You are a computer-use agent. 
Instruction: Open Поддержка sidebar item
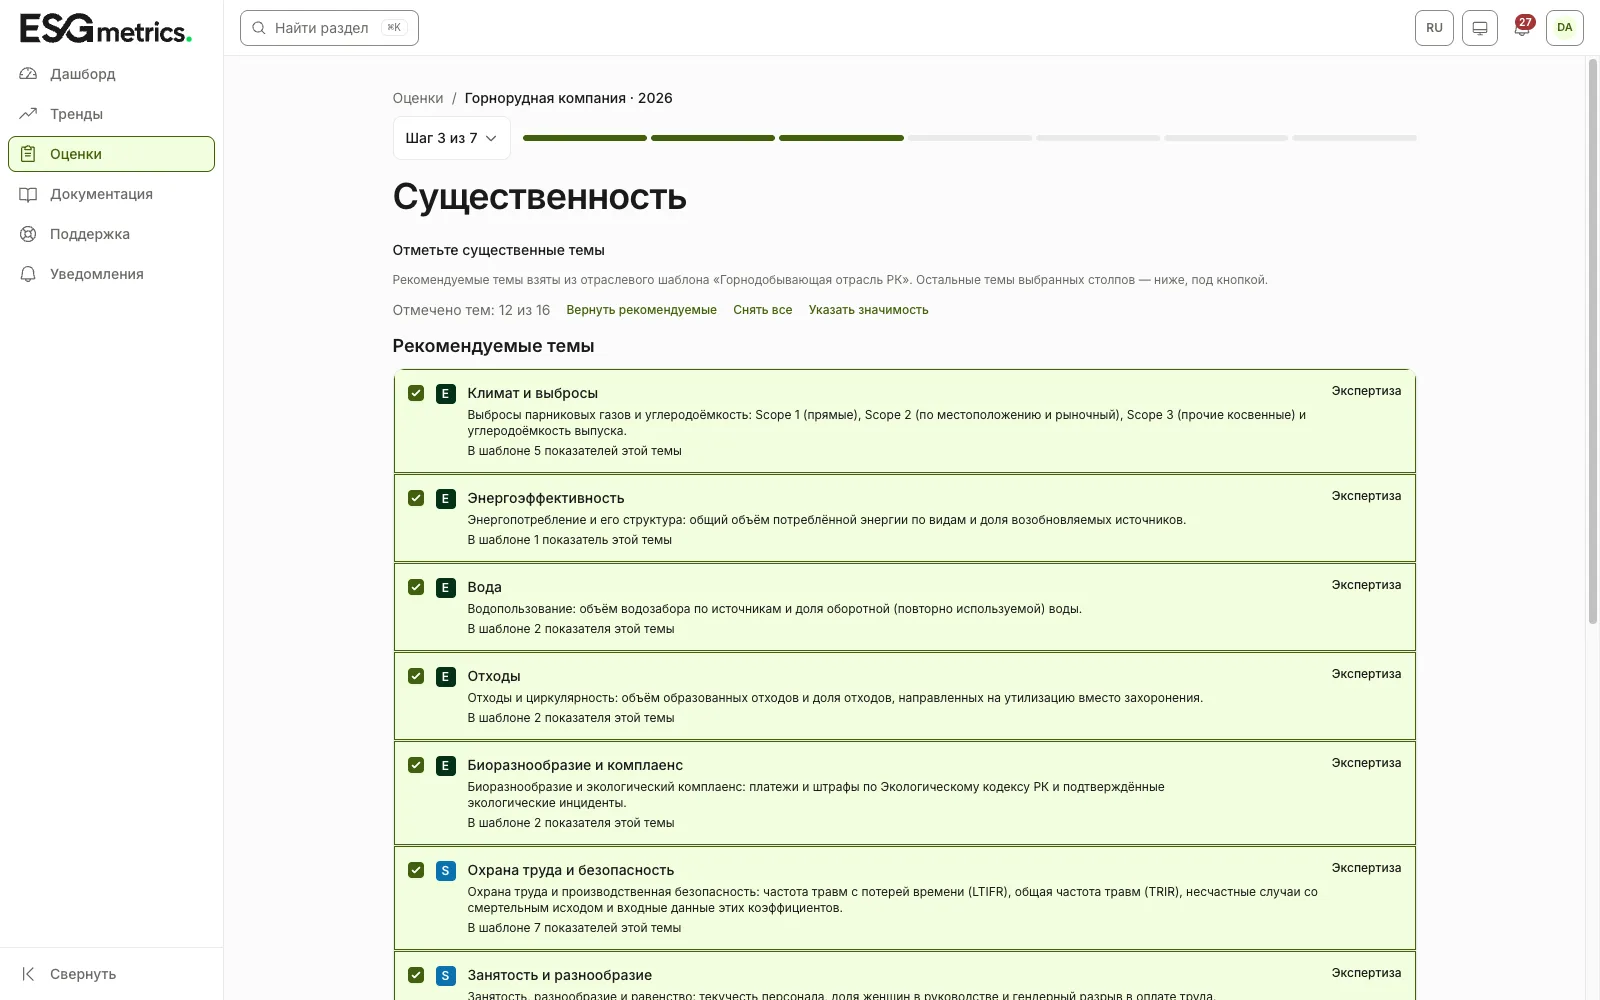tap(111, 234)
